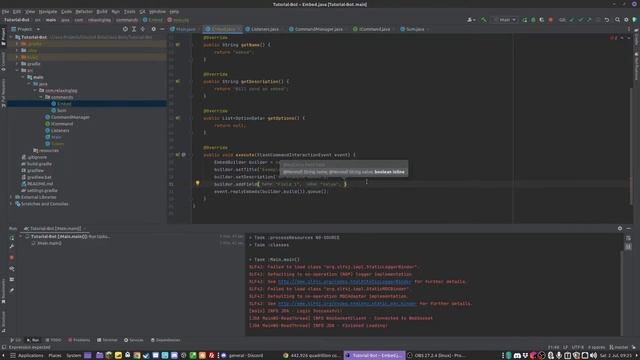Open the Services tool window tab
640x360 pixels.
134,340
